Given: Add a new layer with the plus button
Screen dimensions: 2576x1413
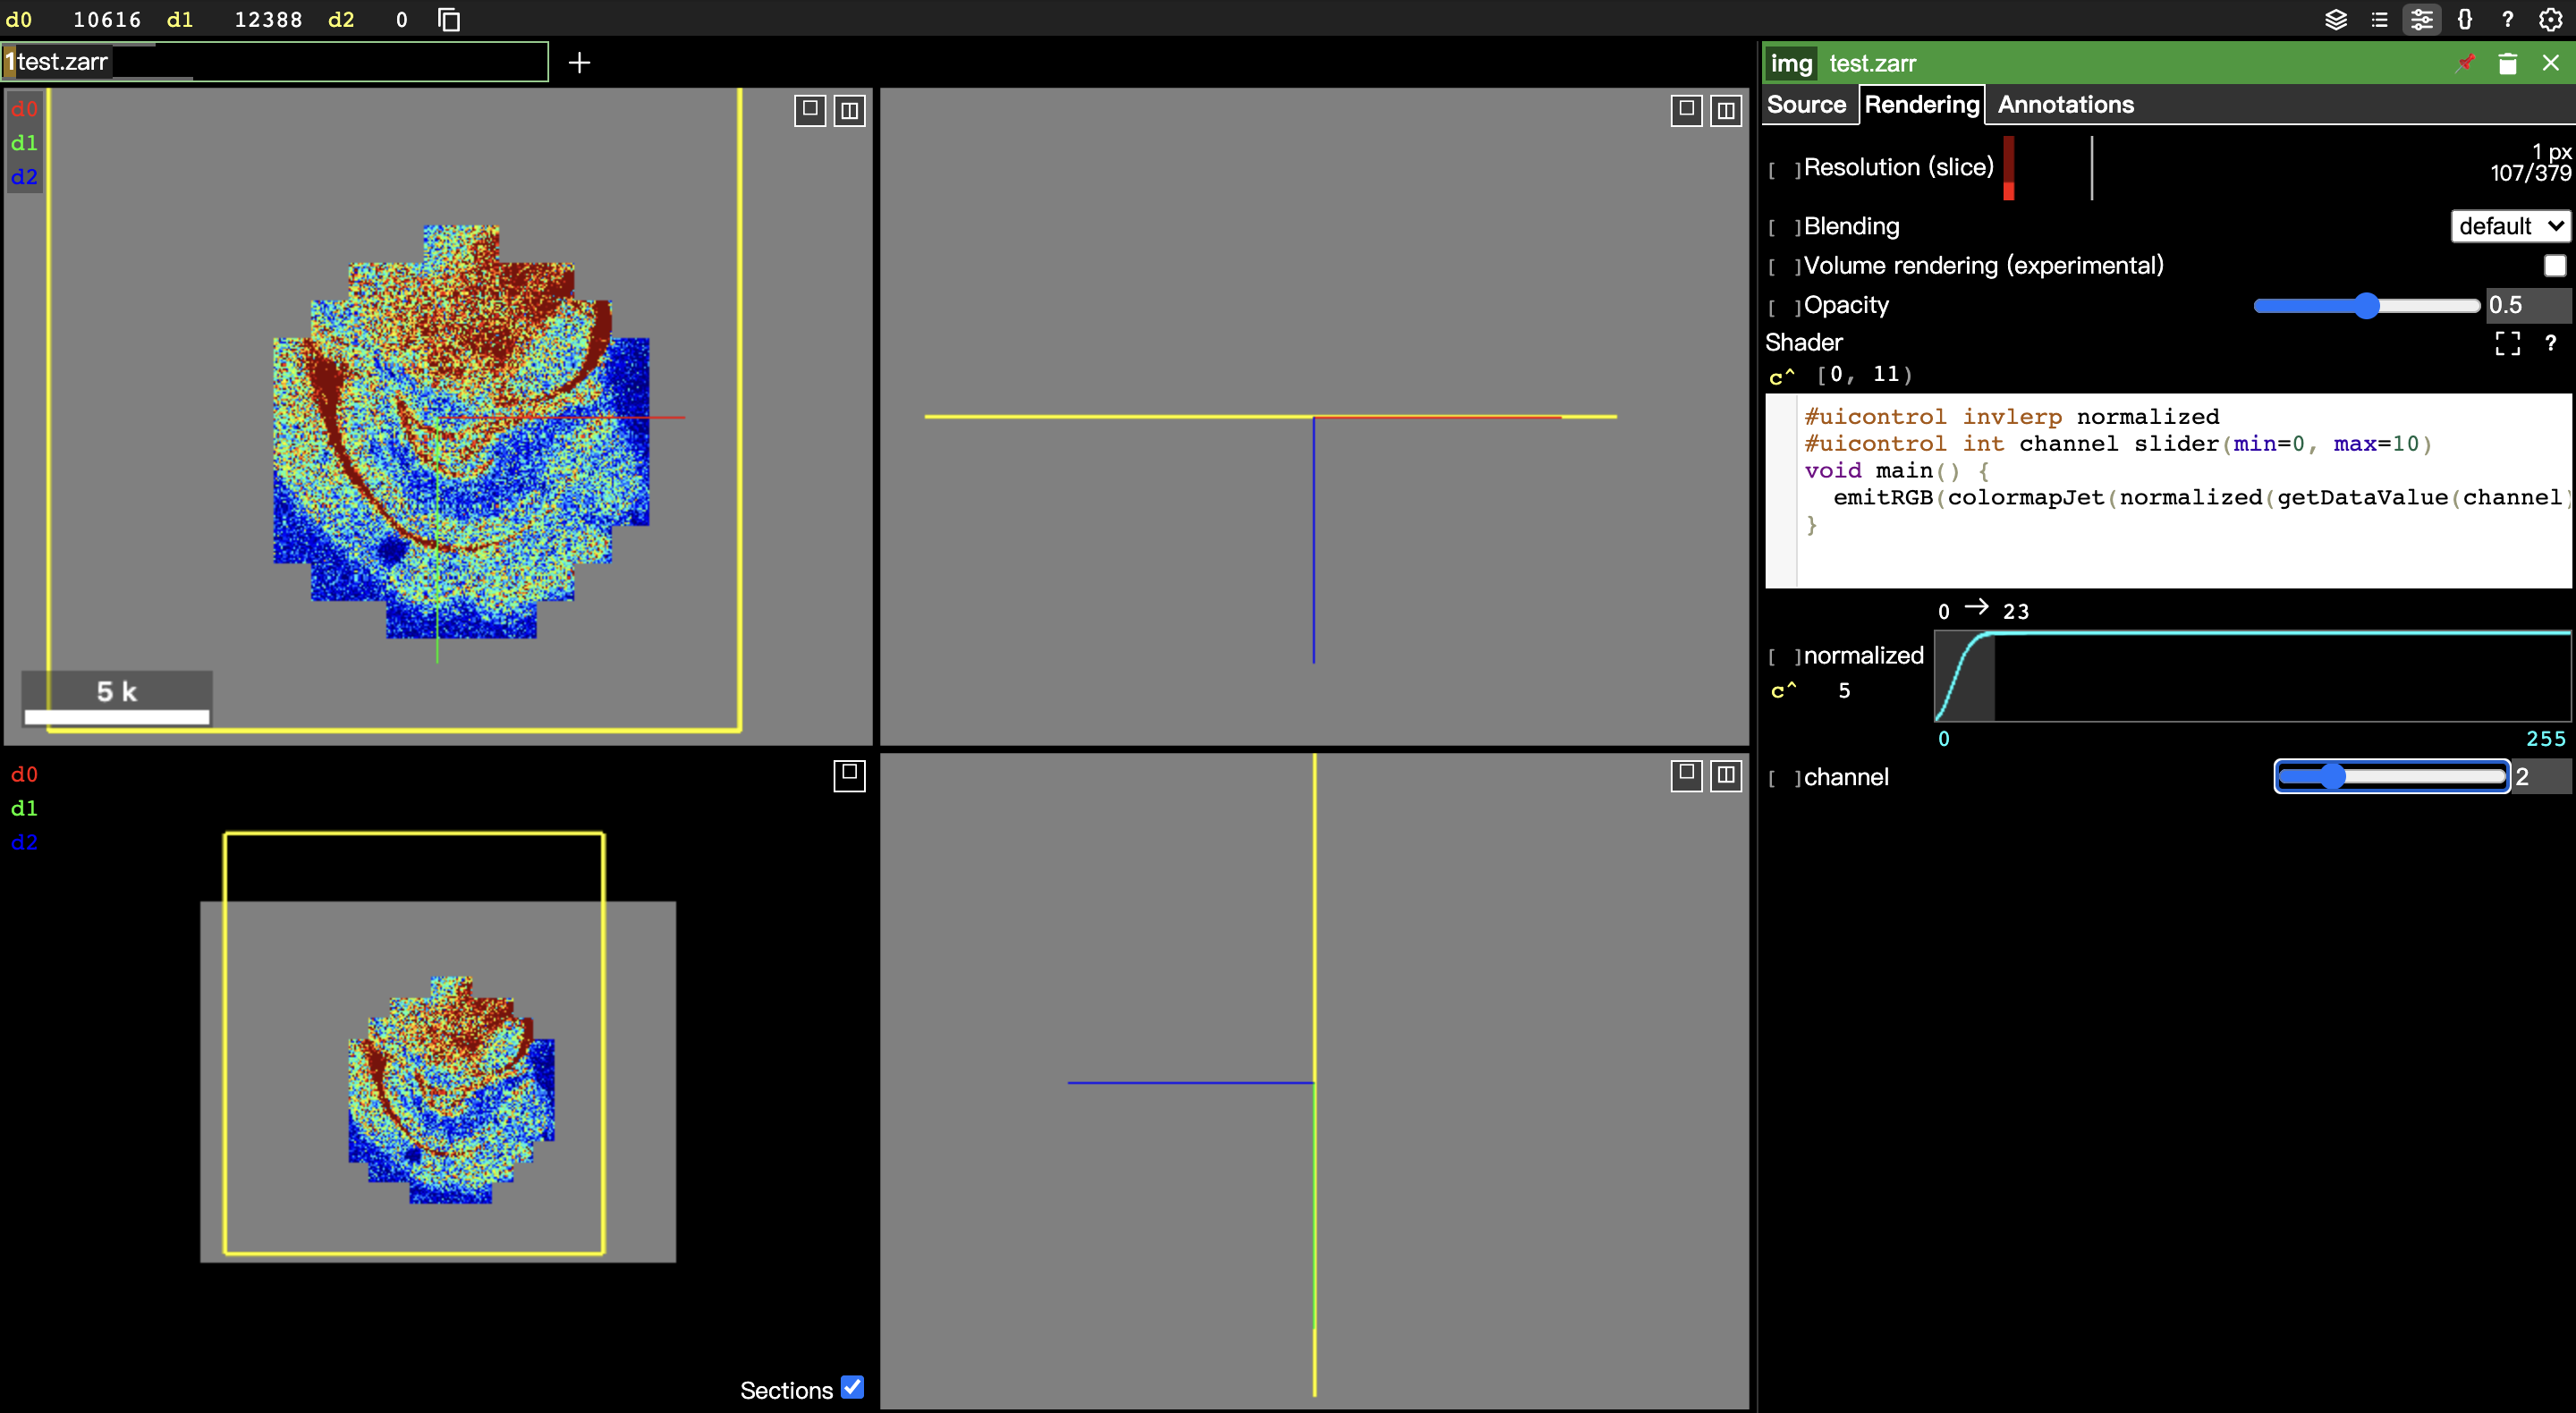Looking at the screenshot, I should [x=579, y=62].
